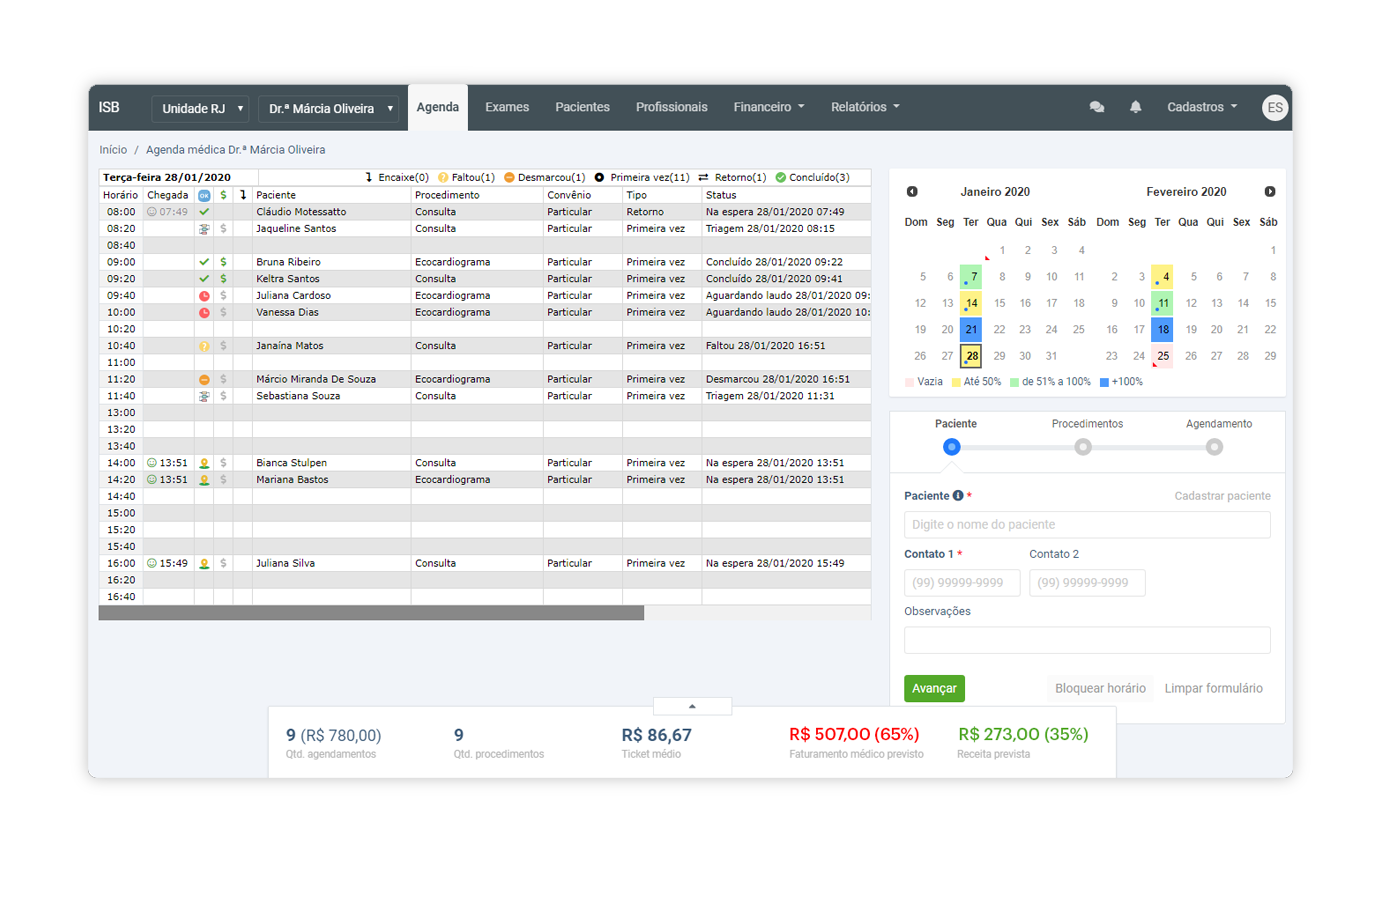Screen dimensions: 1393x902
Task: Click the Paciente info icon
Action: [x=958, y=496]
